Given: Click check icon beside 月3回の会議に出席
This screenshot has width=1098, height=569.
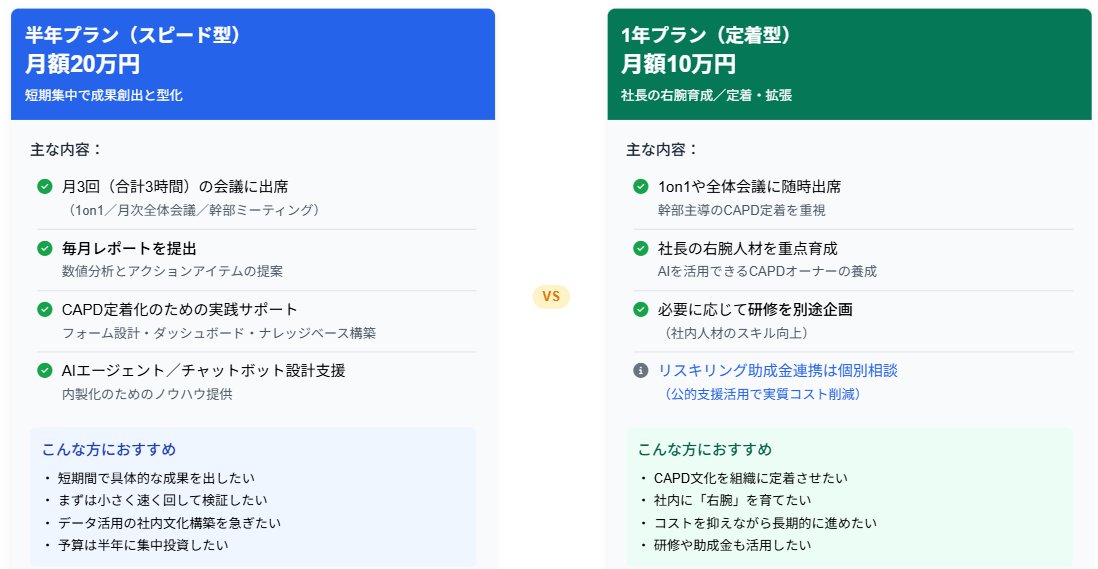Looking at the screenshot, I should (x=44, y=186).
